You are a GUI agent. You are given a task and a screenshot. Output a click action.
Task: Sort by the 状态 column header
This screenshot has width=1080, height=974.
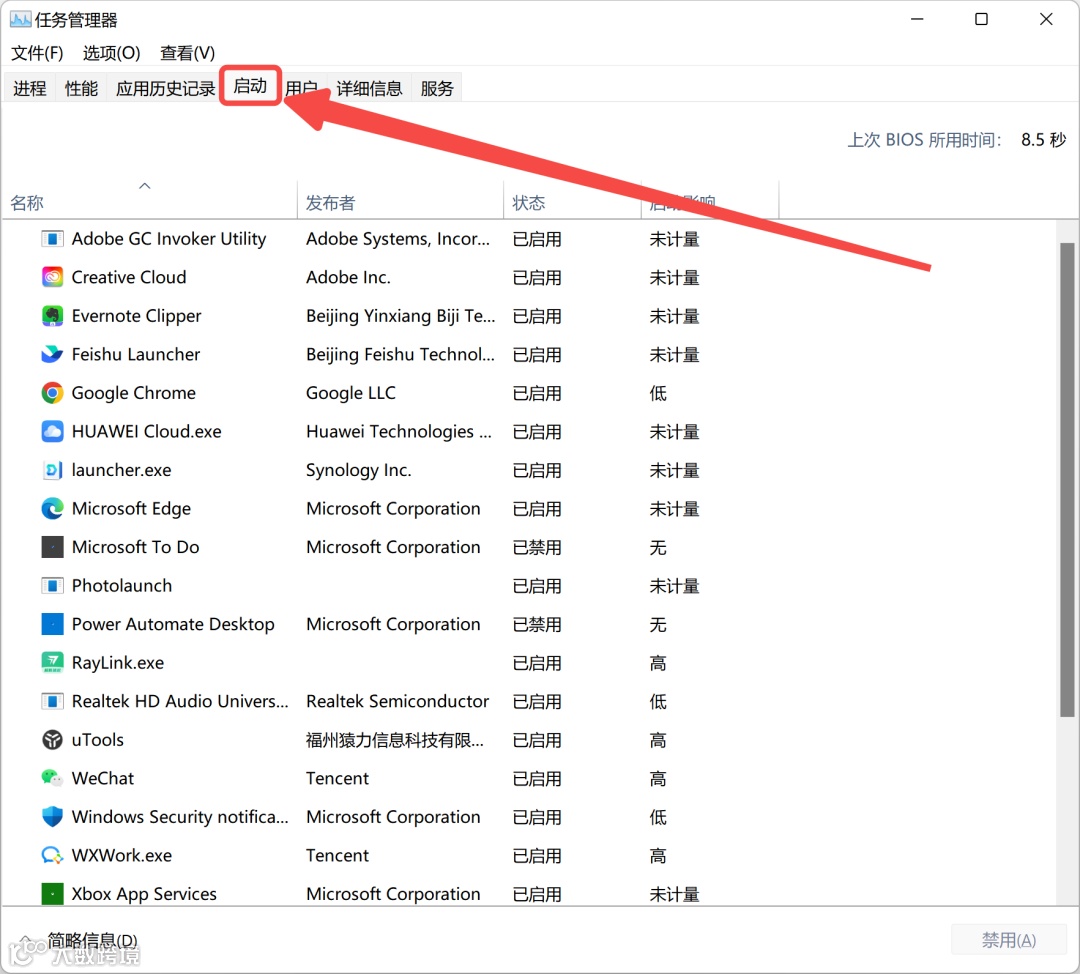click(x=572, y=200)
